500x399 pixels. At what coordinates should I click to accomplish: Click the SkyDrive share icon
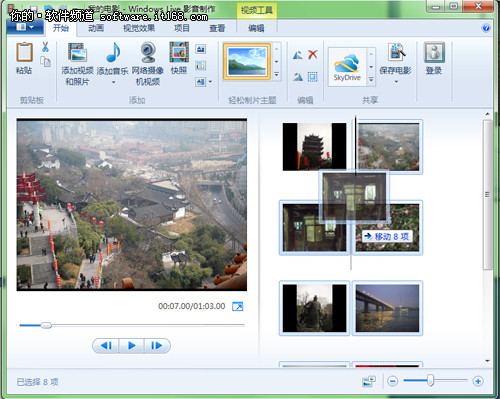347,67
